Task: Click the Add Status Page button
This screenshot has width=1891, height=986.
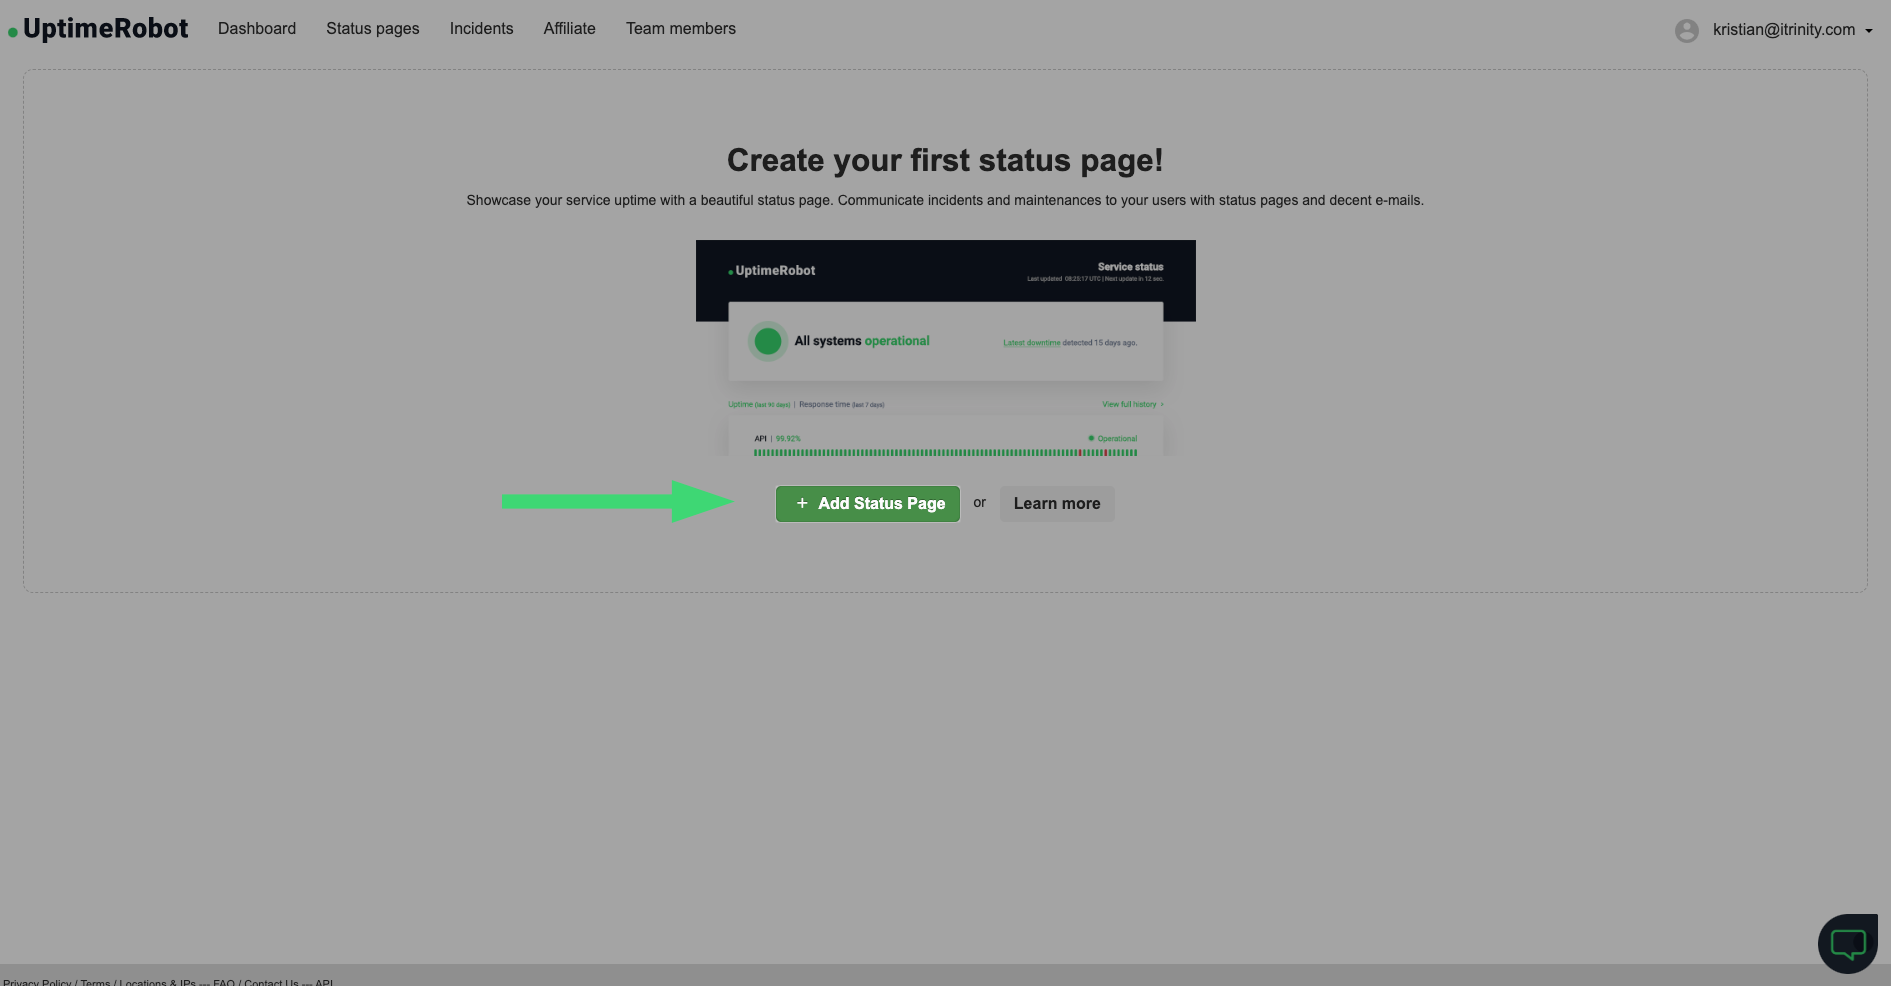Action: pos(868,504)
